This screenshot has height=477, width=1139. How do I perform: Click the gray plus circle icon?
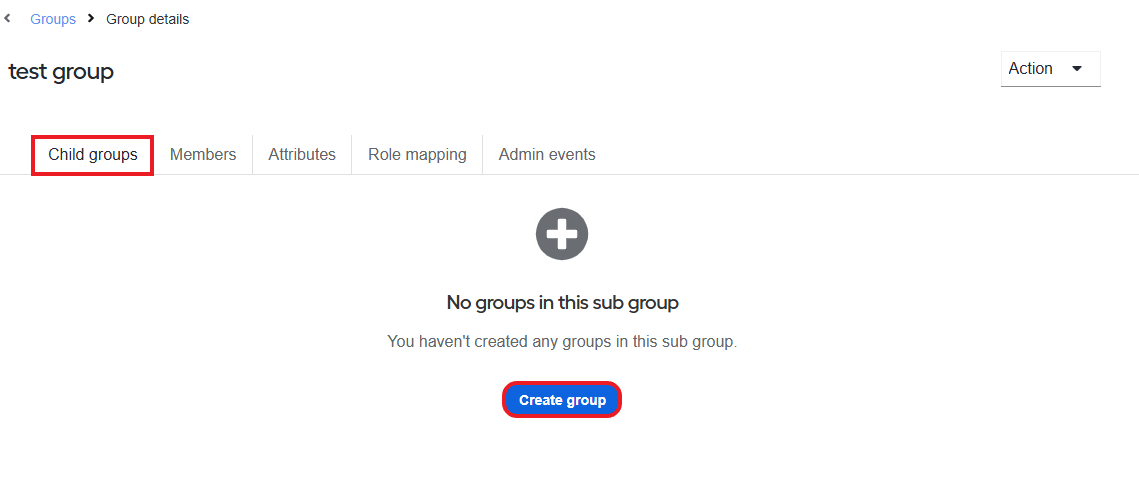562,234
